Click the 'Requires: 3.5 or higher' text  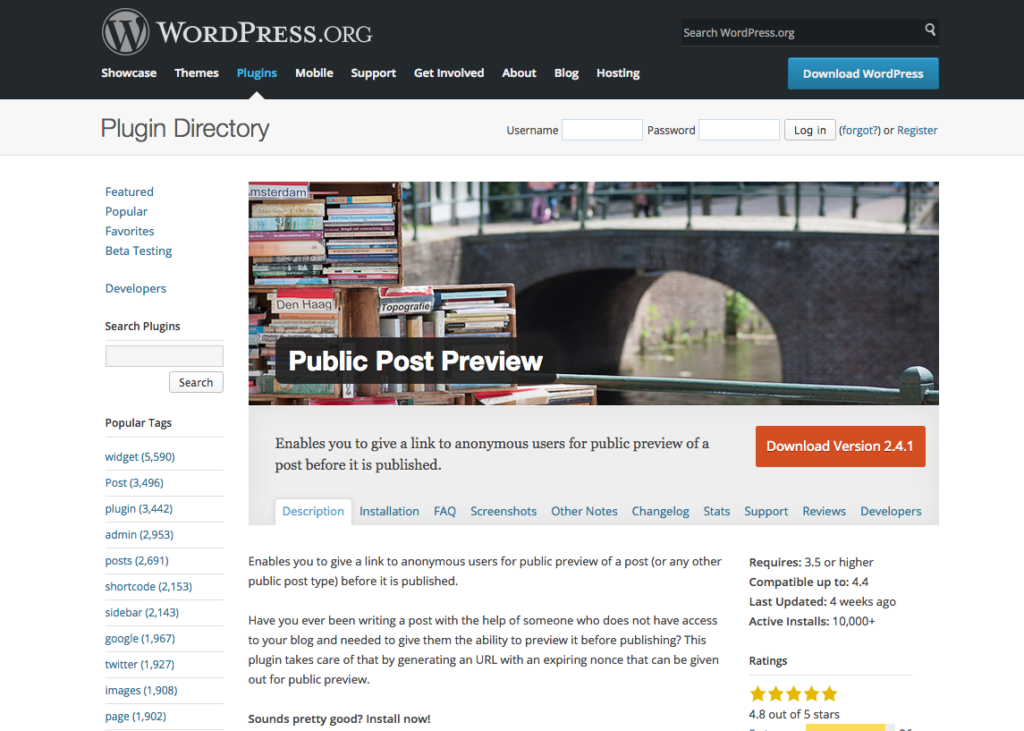click(x=811, y=562)
